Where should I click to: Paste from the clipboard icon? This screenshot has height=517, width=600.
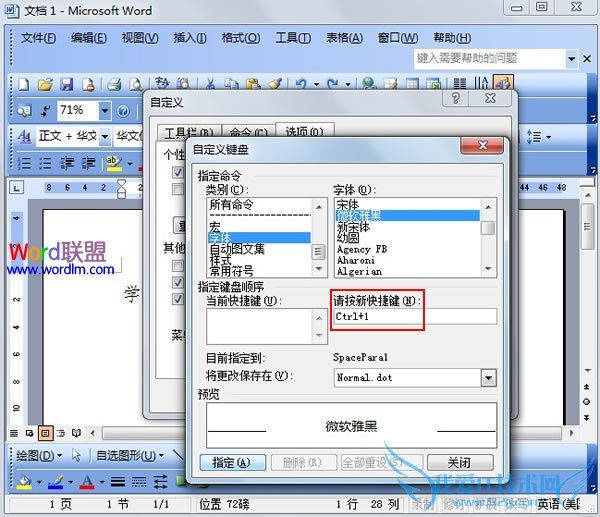coord(253,83)
